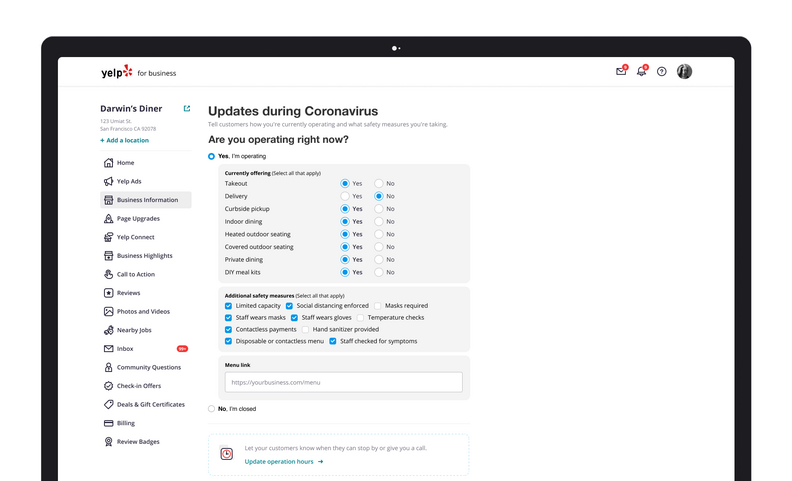Set Private dining to No
792x481 pixels.
coord(378,259)
